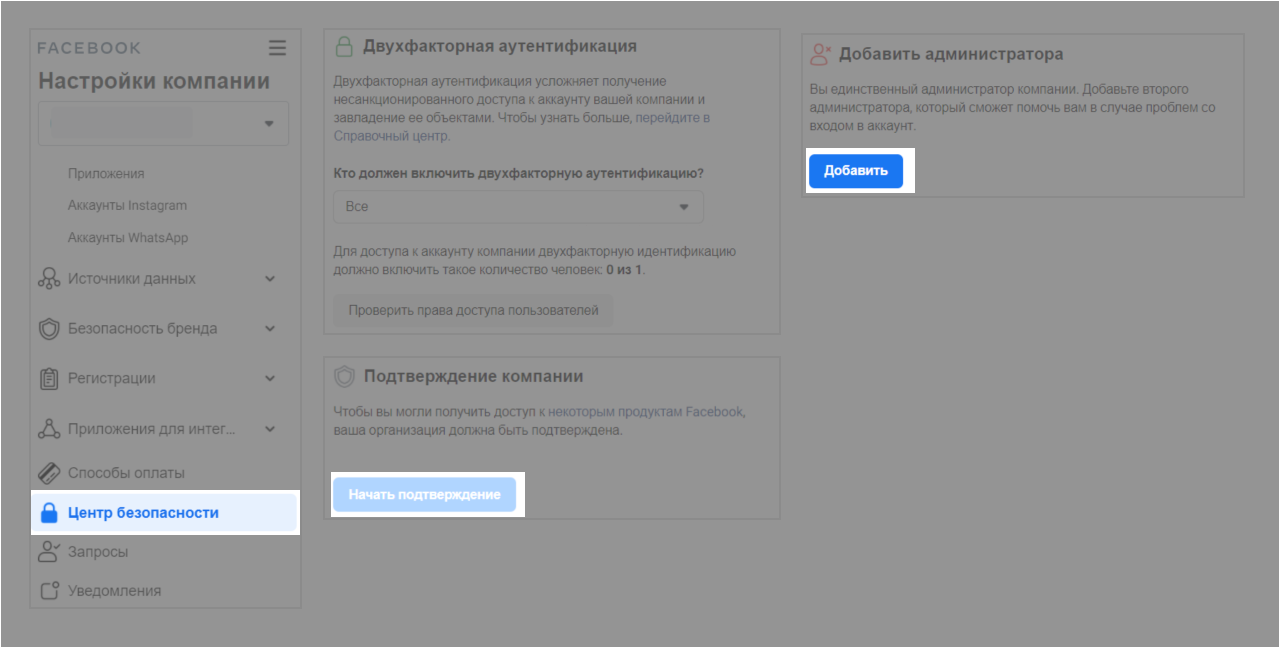The height and width of the screenshot is (647, 1283).
Task: Click the Безопасность бренда shield icon
Action: [49, 329]
